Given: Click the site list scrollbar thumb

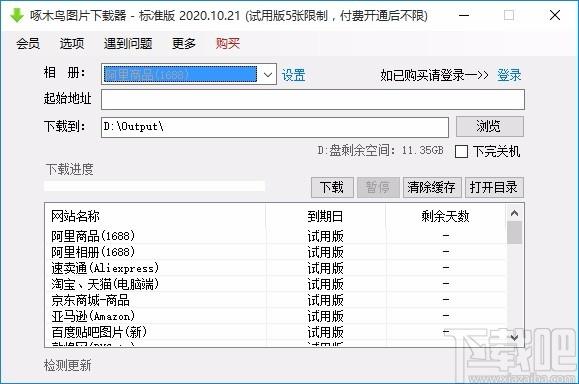Looking at the screenshot, I should [x=514, y=233].
